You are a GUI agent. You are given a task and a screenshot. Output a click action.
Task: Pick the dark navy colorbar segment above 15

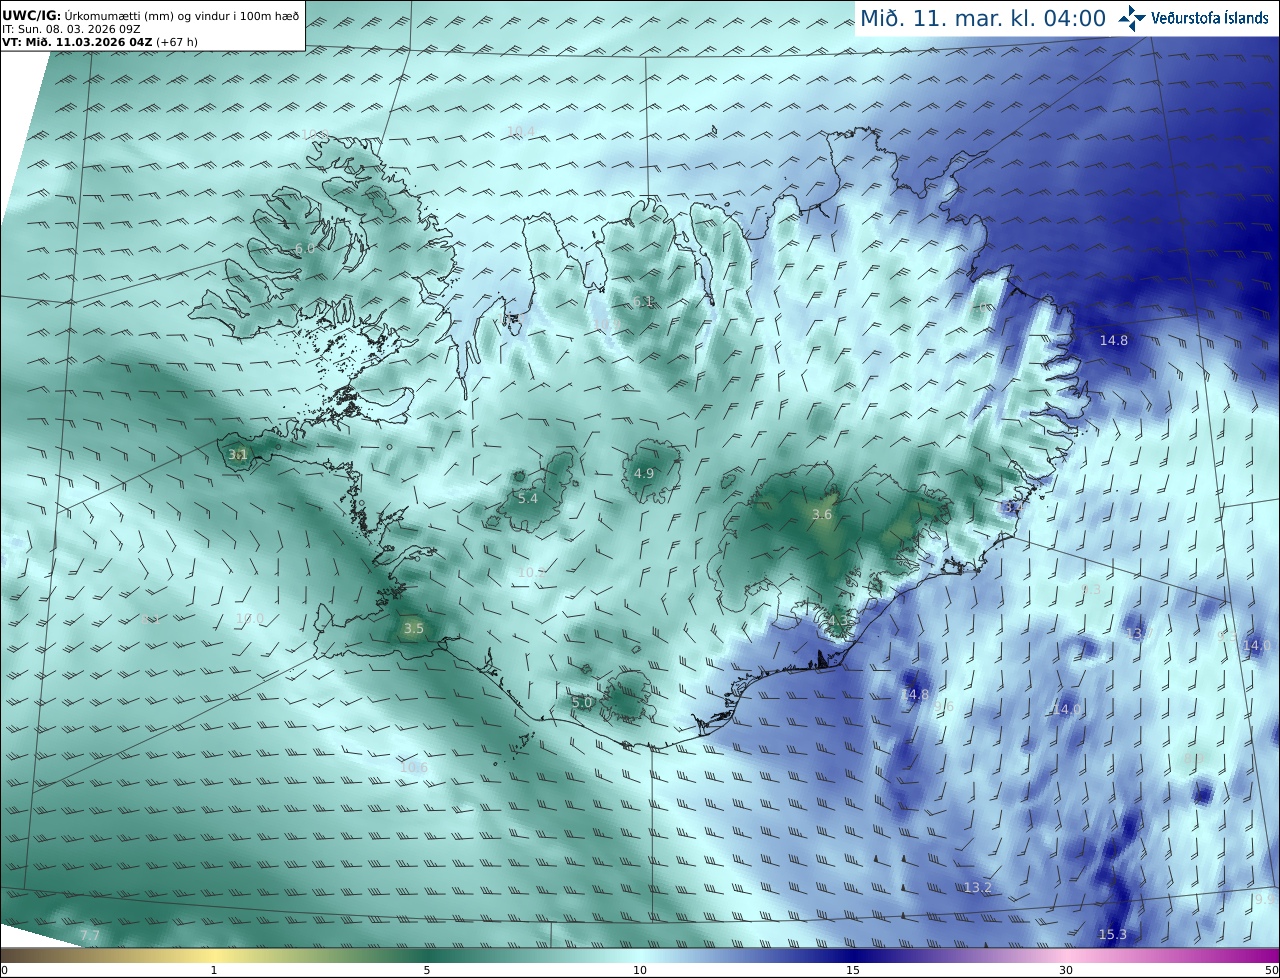(853, 955)
